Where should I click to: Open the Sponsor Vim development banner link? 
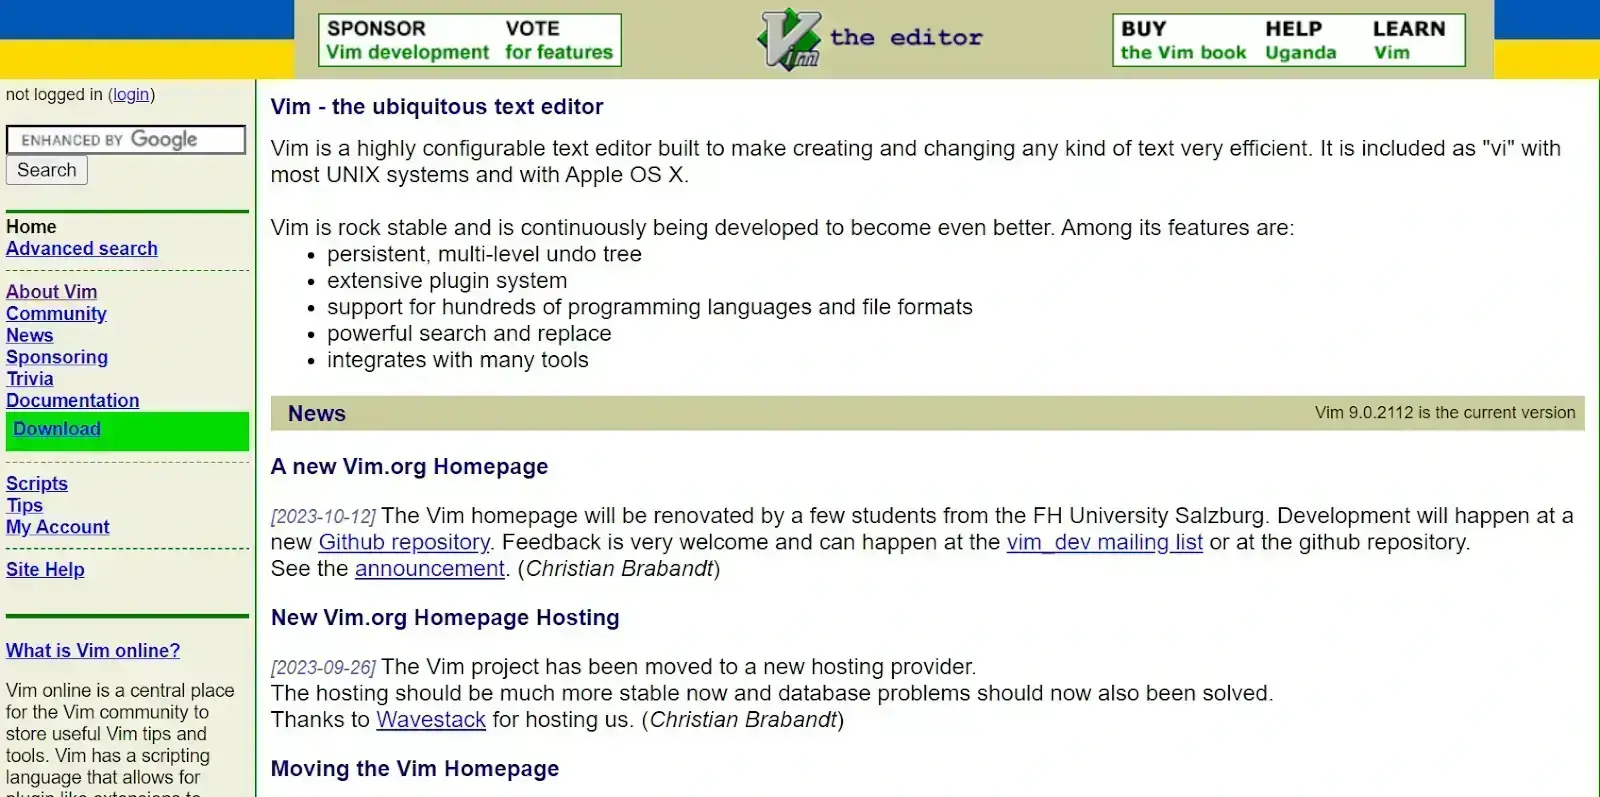tap(407, 40)
